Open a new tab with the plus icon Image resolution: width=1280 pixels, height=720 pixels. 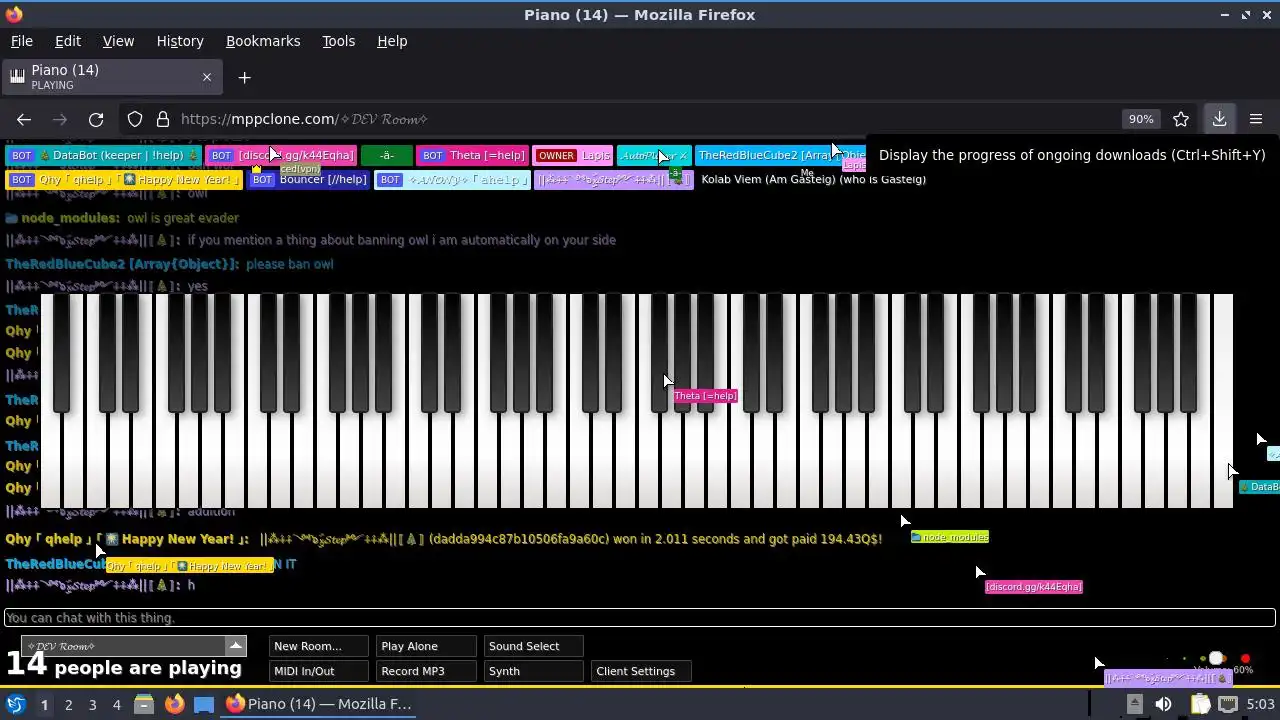(x=244, y=77)
